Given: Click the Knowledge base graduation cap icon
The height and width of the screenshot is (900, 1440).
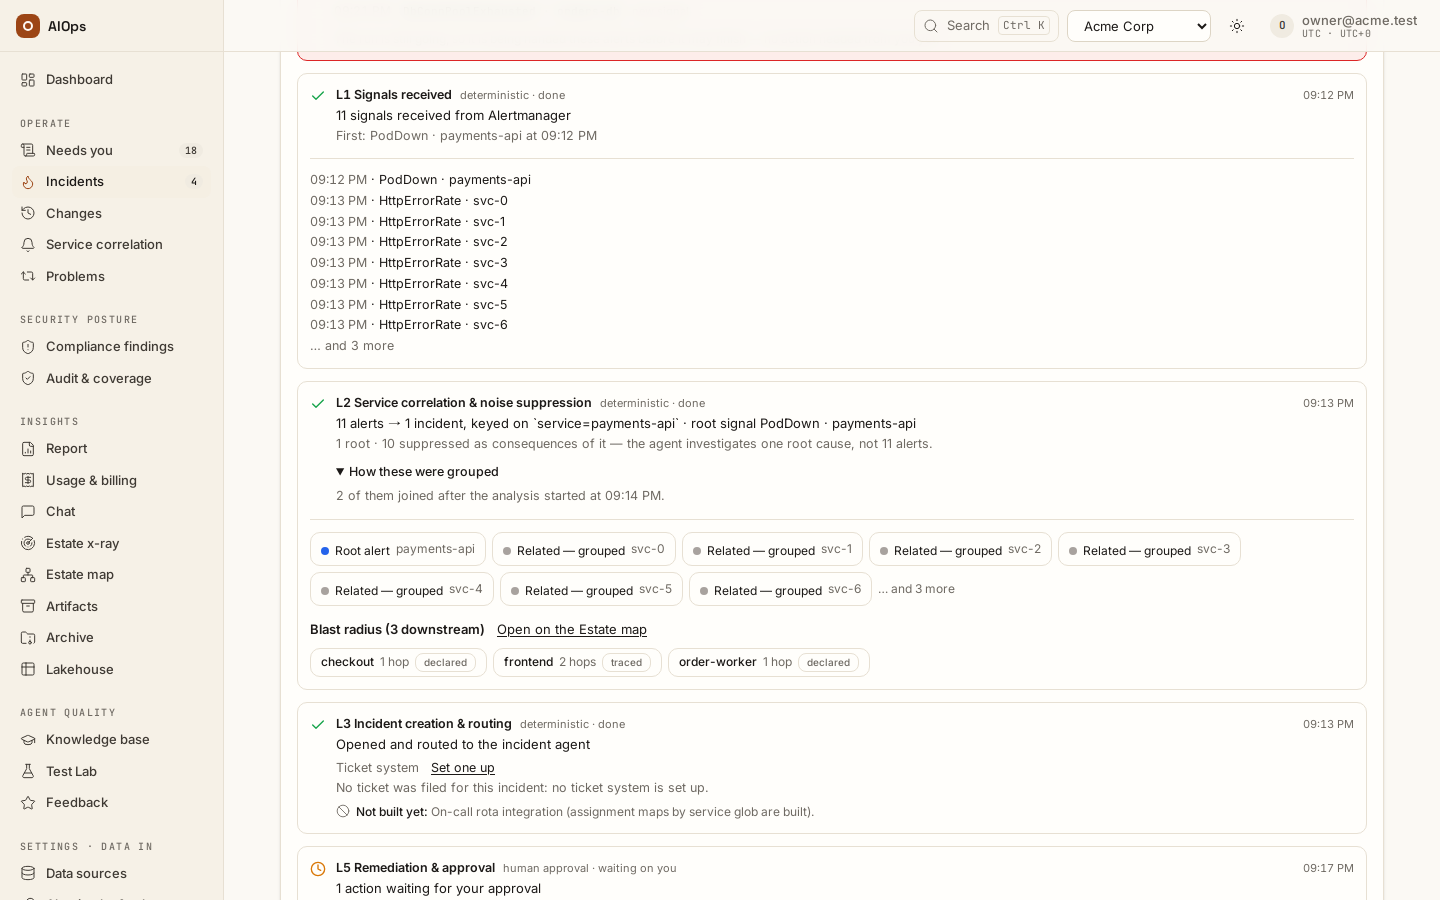Looking at the screenshot, I should click(x=28, y=740).
